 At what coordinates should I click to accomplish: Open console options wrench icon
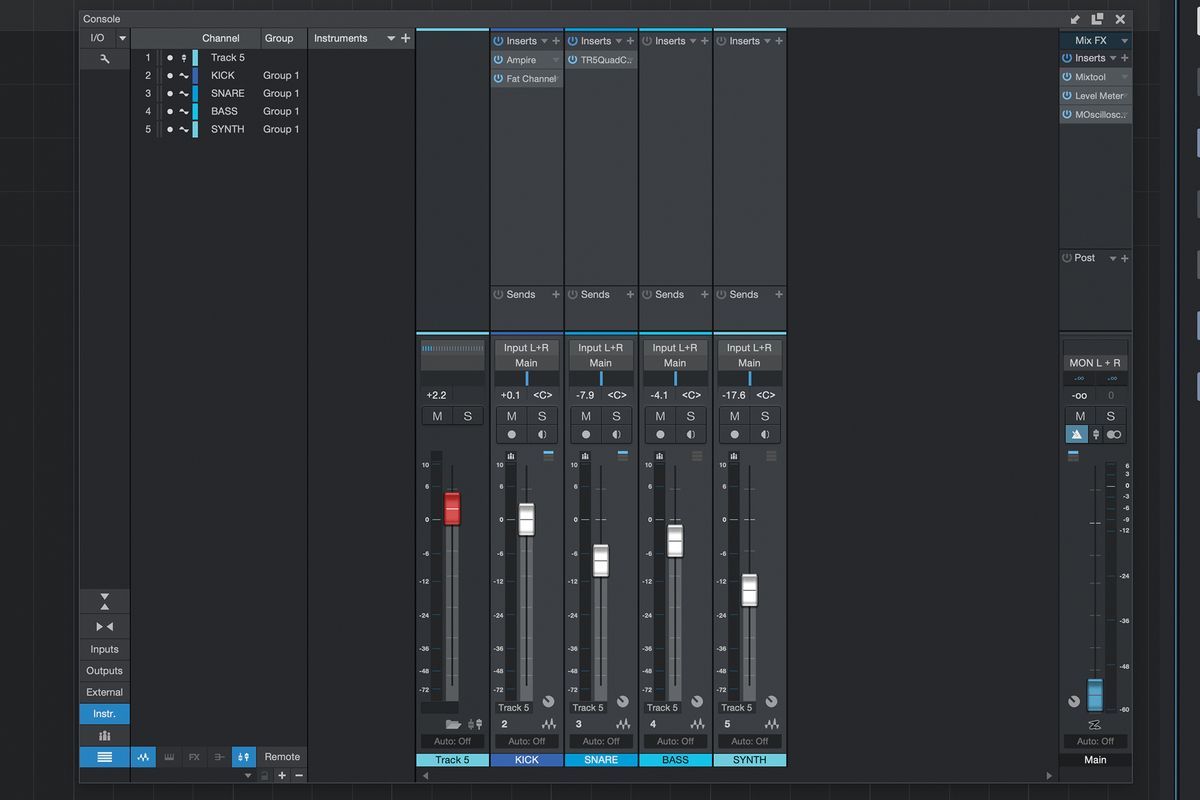pos(104,59)
